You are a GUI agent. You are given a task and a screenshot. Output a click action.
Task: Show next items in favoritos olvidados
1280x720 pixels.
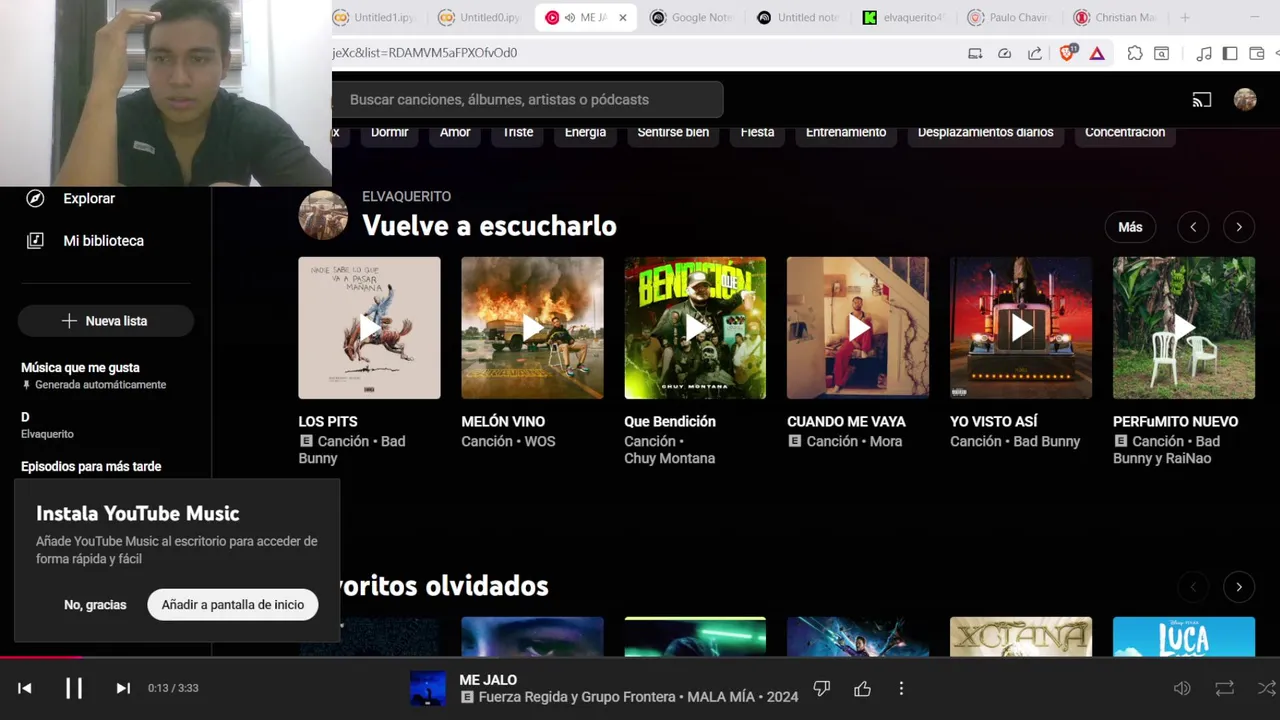click(1239, 587)
